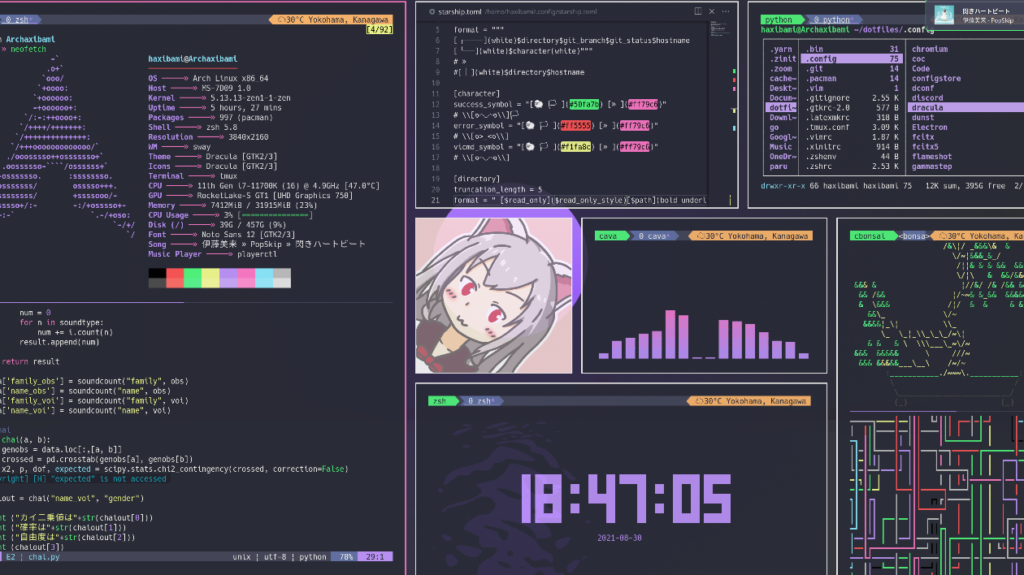The height and width of the screenshot is (575, 1024).
Task: Select the .xinitrc file in ranger
Action: pos(852,147)
